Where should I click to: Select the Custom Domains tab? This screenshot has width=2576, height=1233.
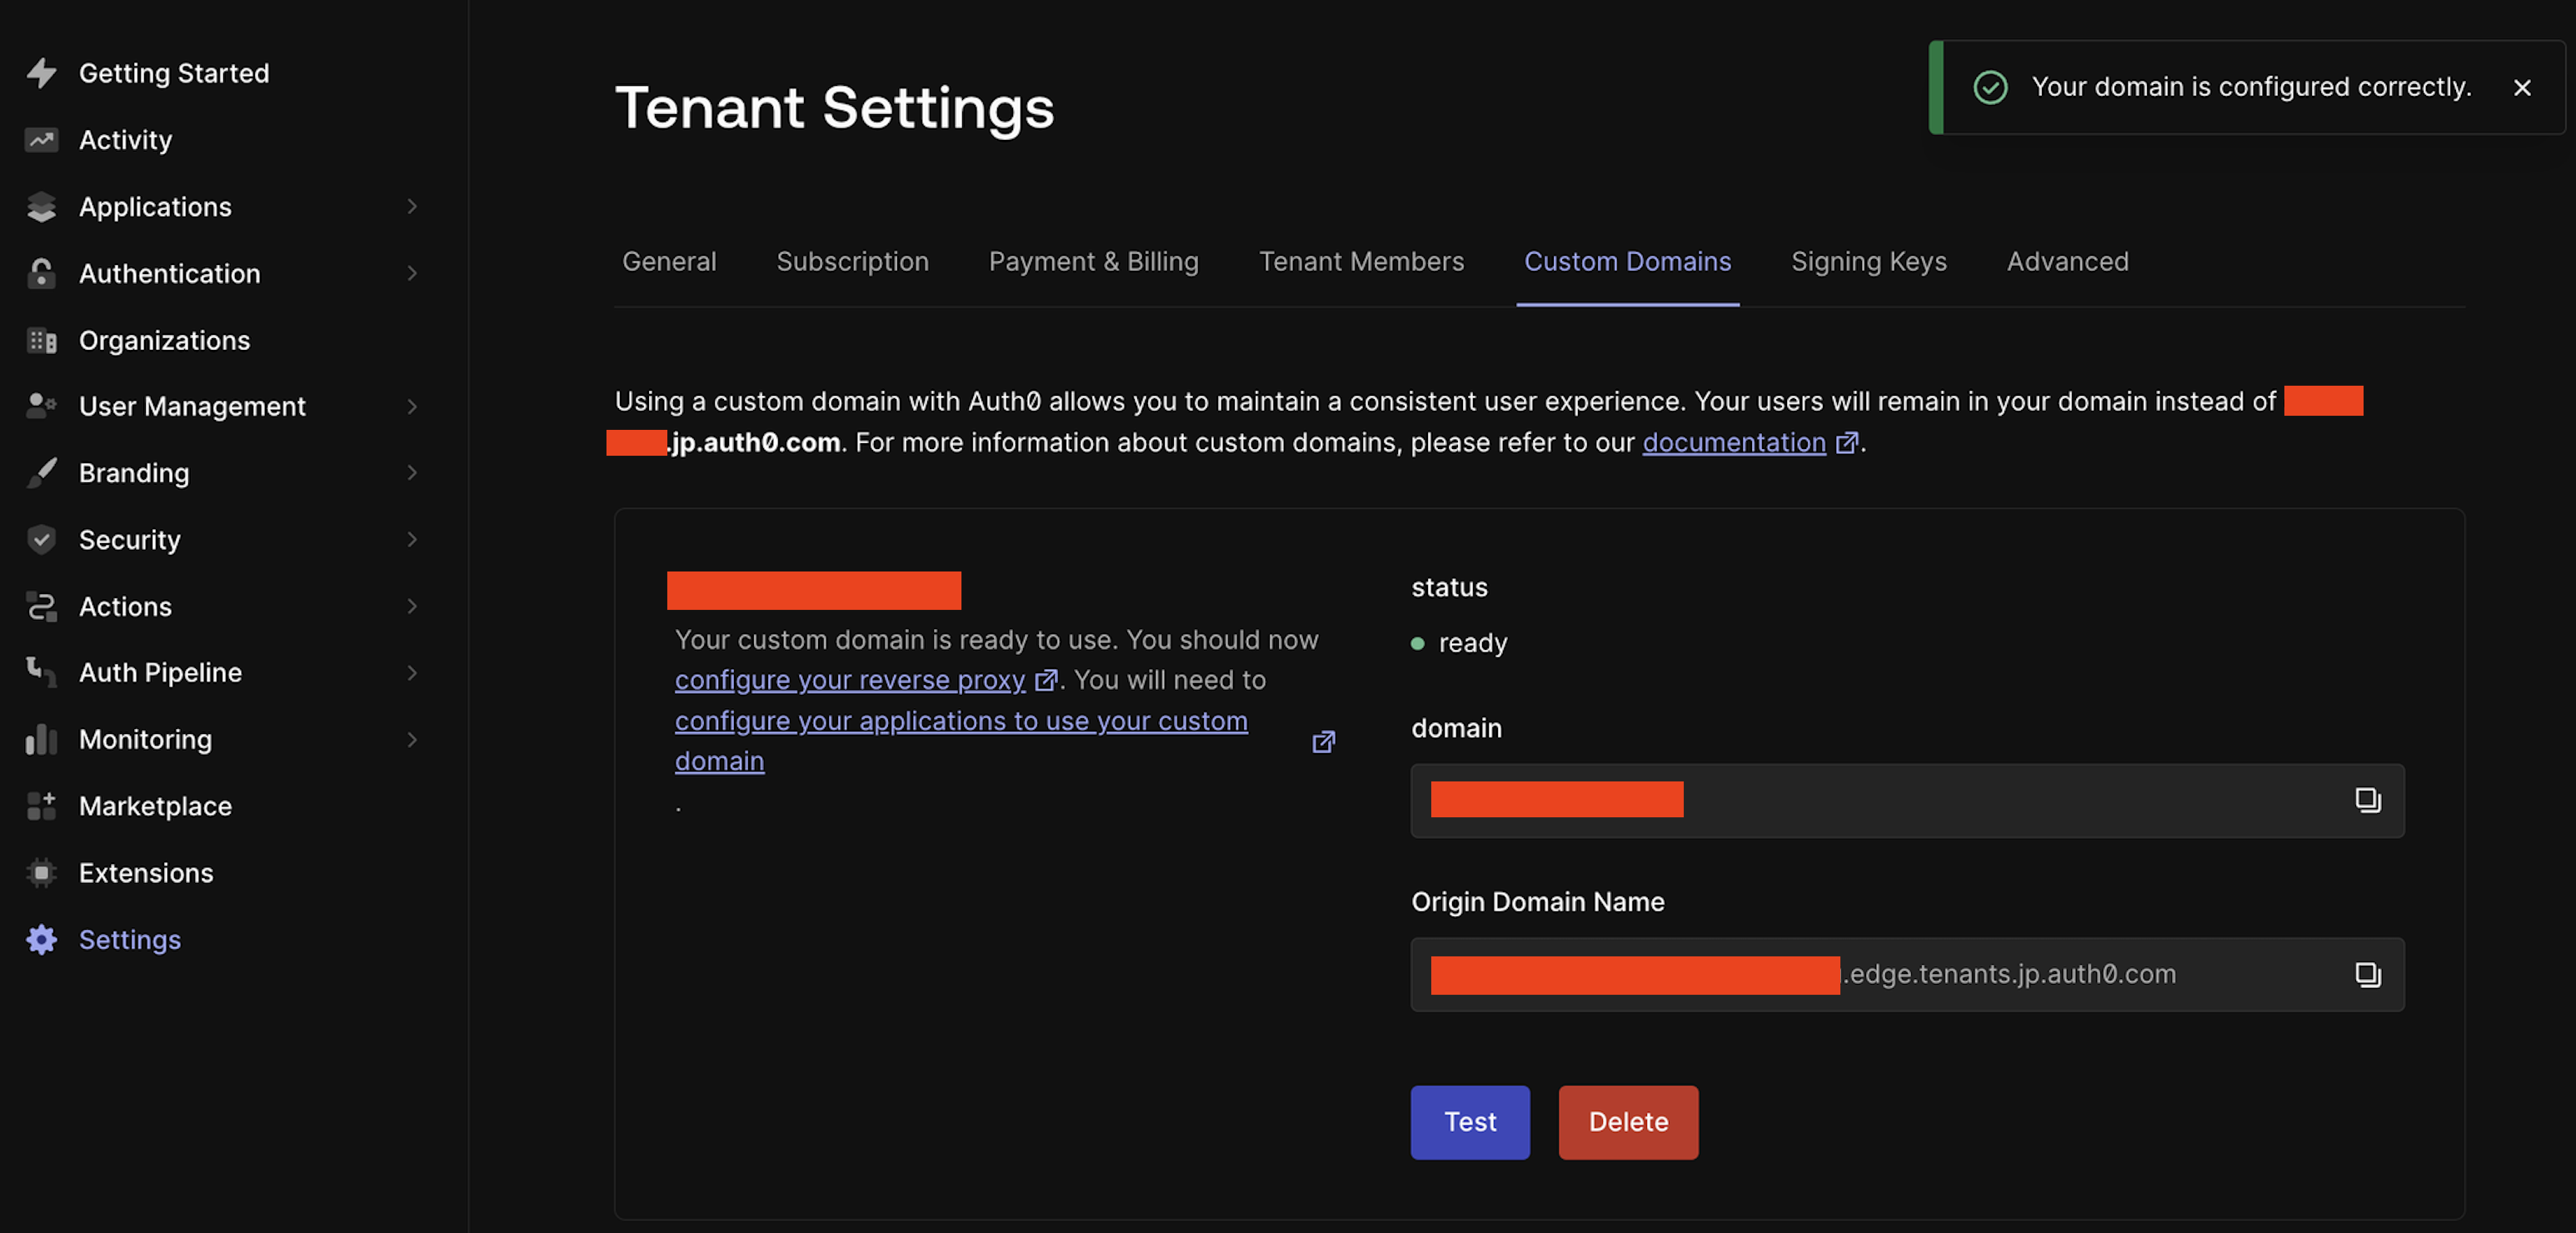1627,261
